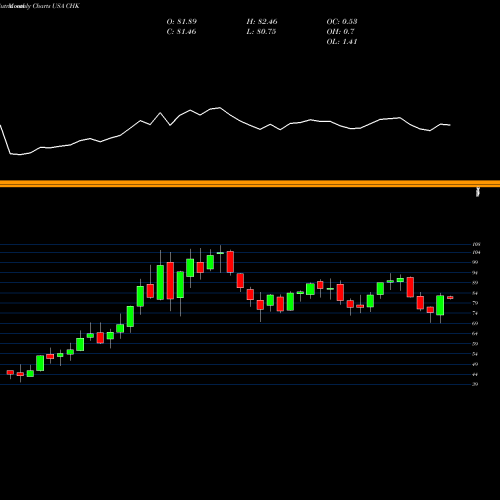The width and height of the screenshot is (500, 500).
Task: Click the '104' price axis label
Action: pyautogui.click(x=476, y=253)
